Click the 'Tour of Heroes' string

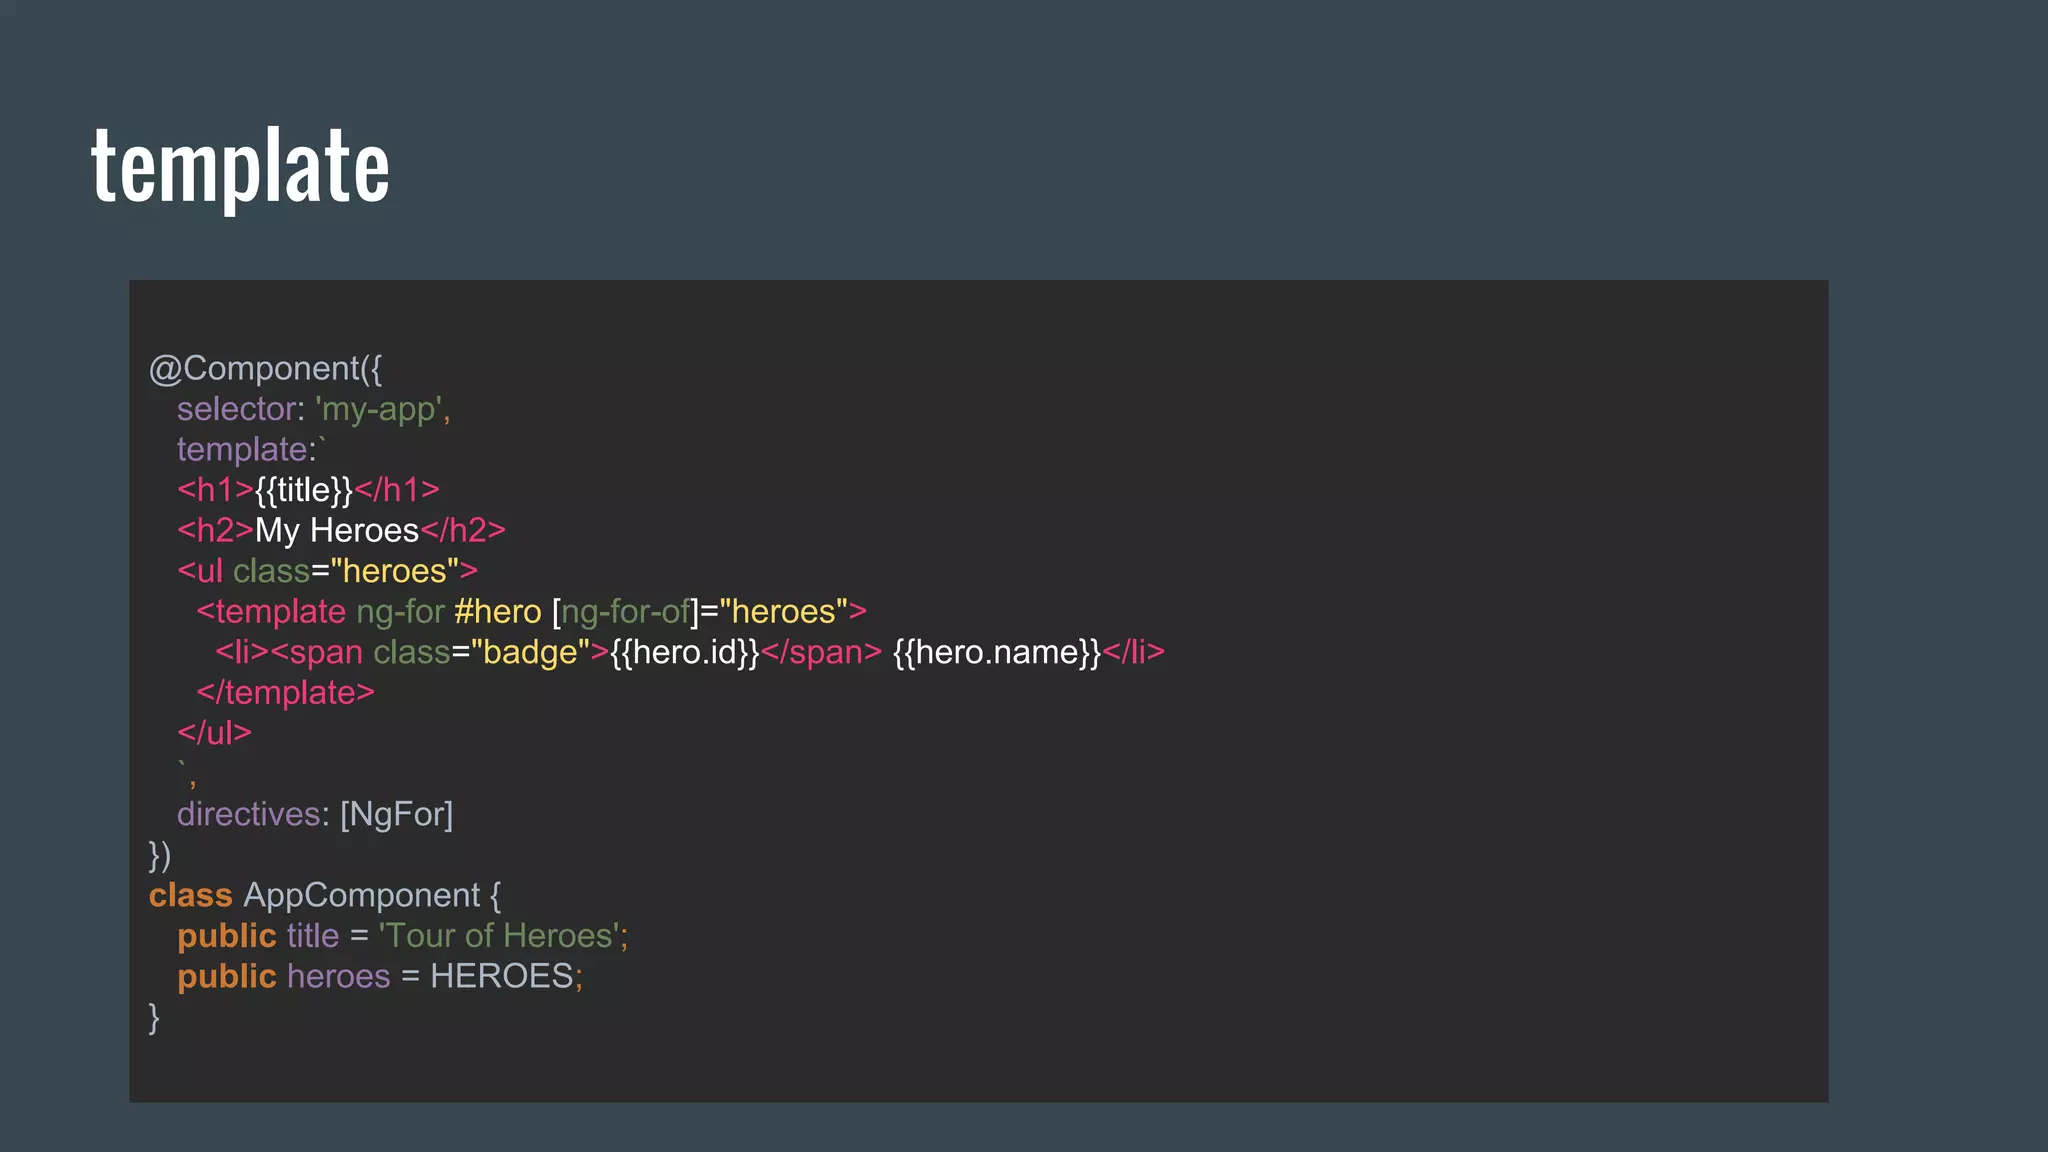click(500, 936)
